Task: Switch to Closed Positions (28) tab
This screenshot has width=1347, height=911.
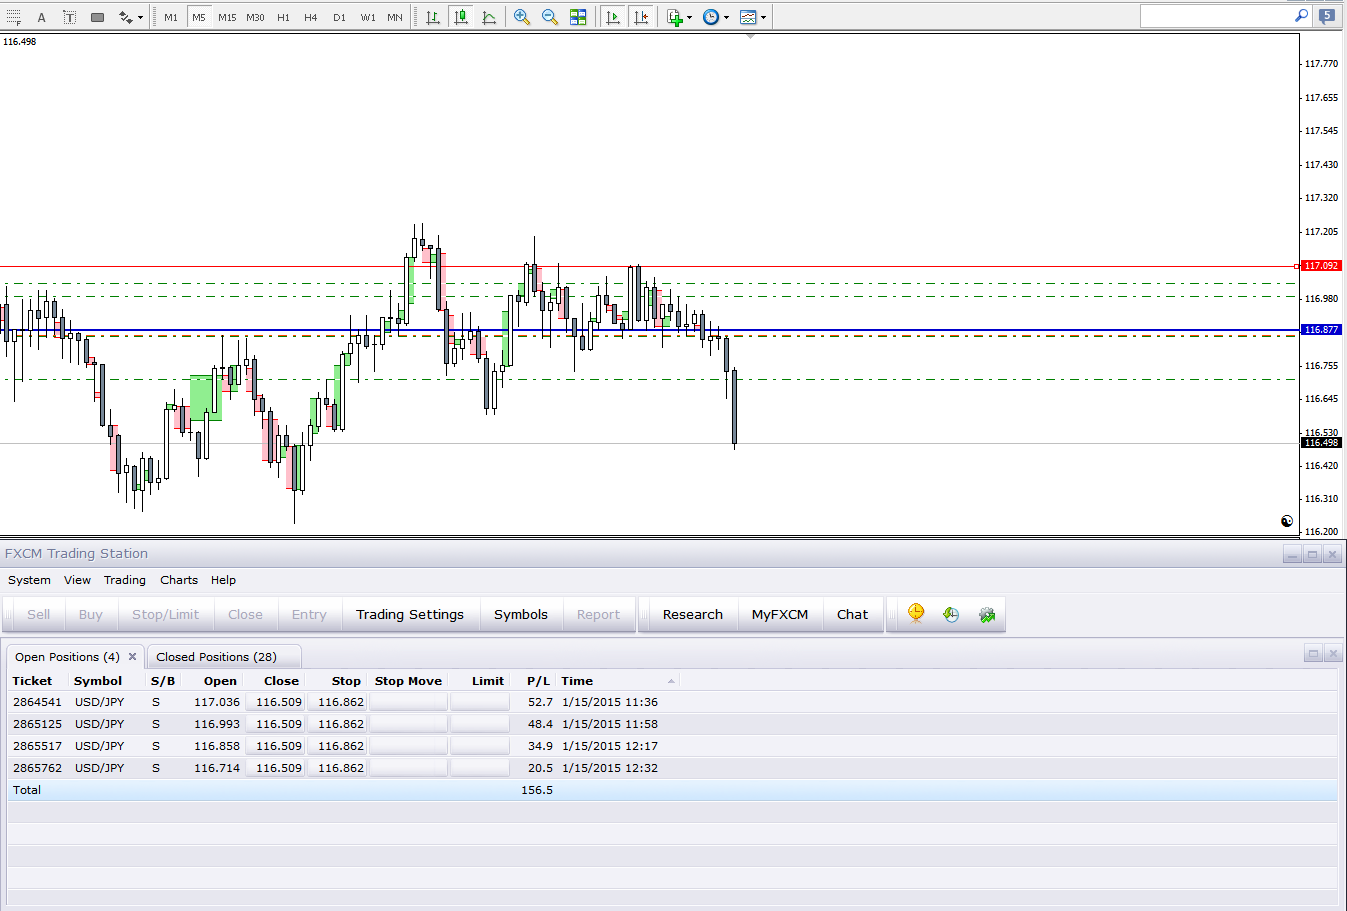Action: pos(216,657)
